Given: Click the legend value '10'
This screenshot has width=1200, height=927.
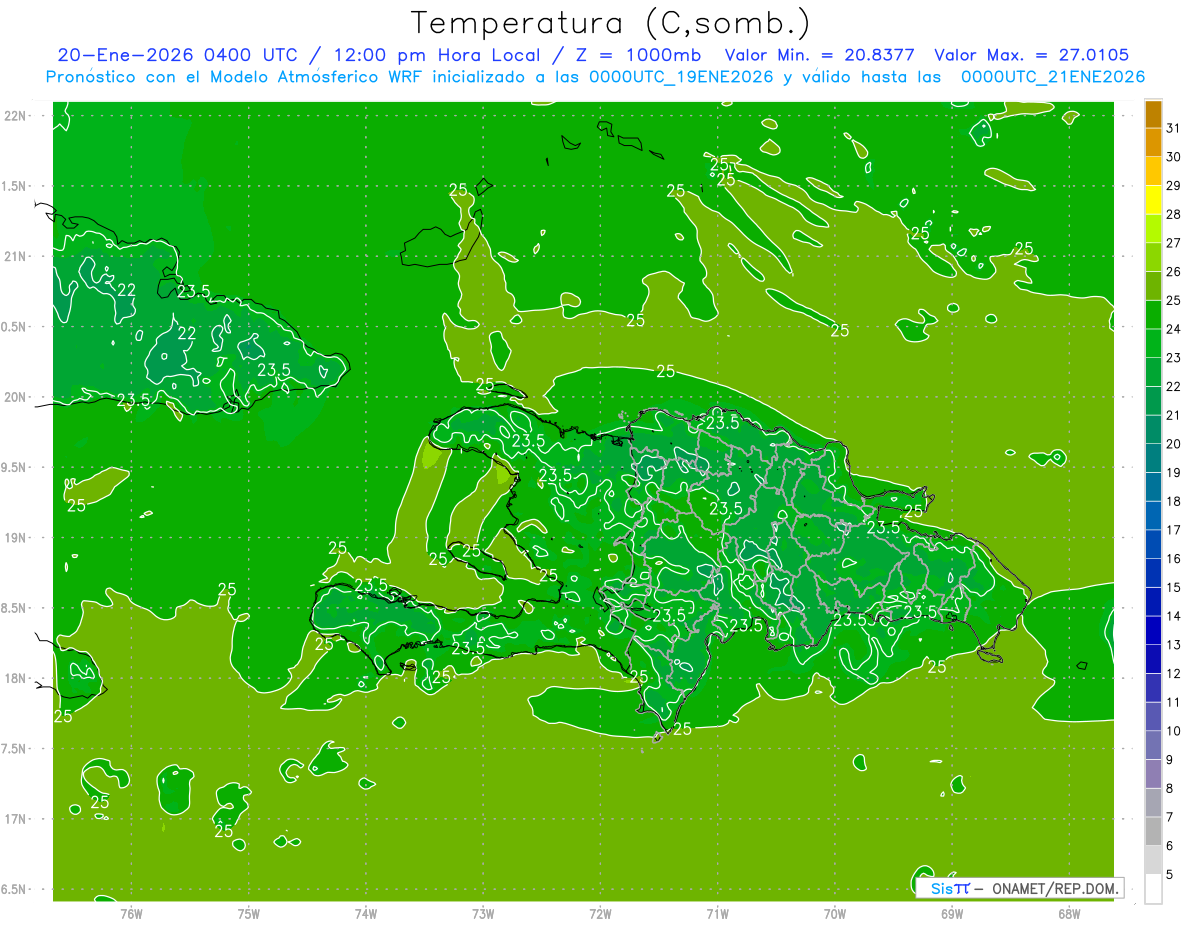Looking at the screenshot, I should coord(1173,731).
